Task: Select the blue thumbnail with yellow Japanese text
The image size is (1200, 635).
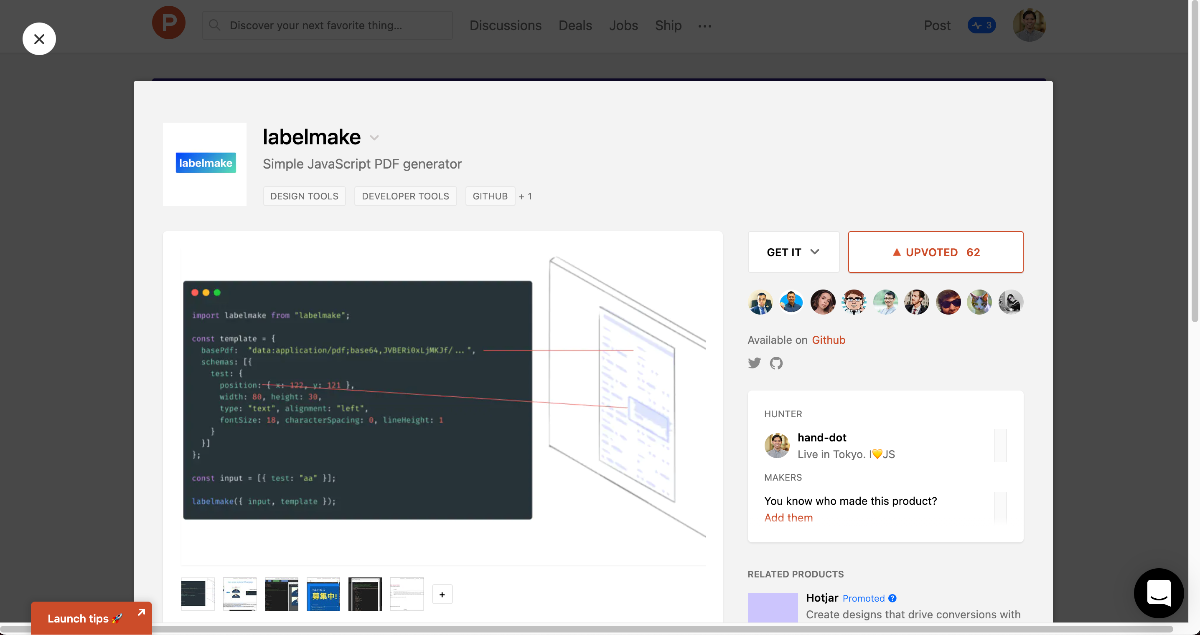Action: pyautogui.click(x=323, y=594)
